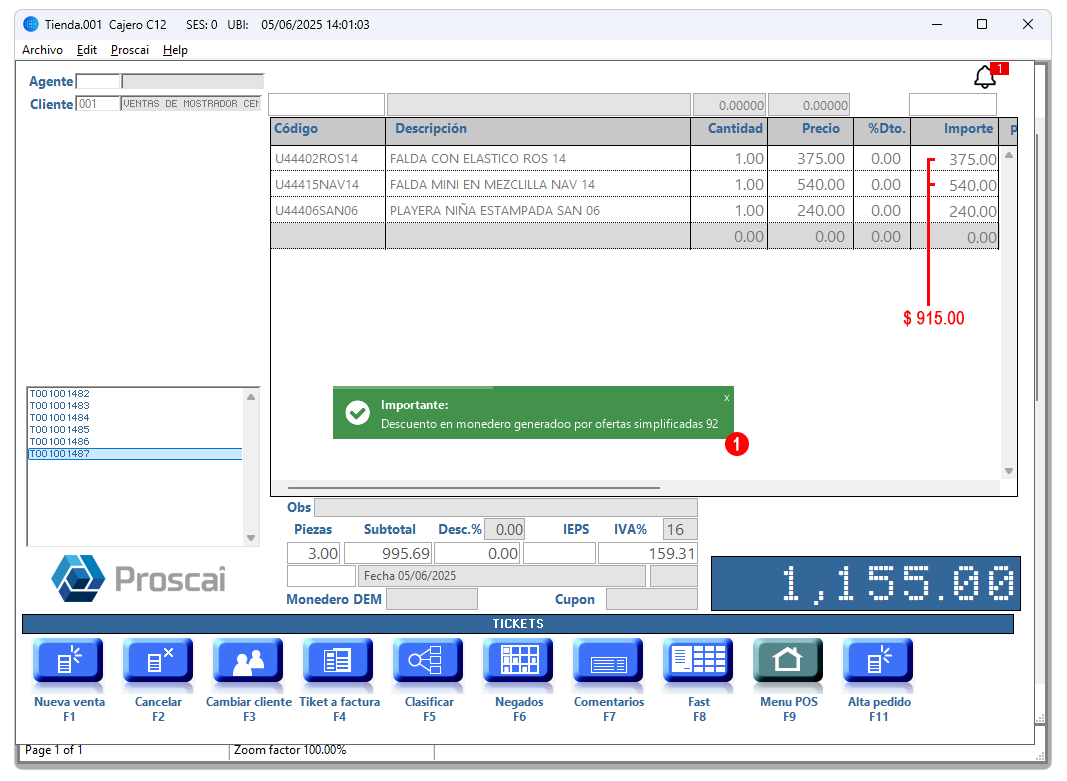Image resolution: width=1067 pixels, height=781 pixels.
Task: Click FALDA MINI EN MEZCLILLA NAV 14 description
Action: click(x=492, y=185)
